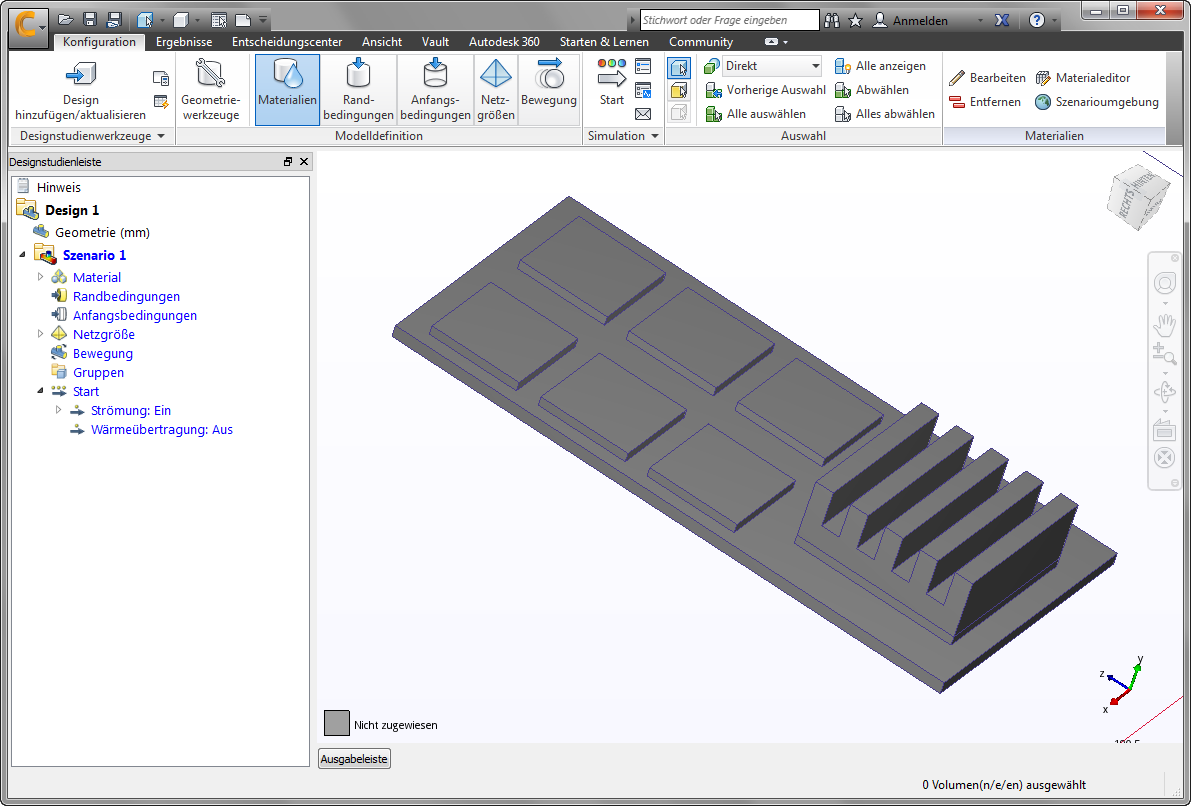Click the steering wheel navigation icon
The height and width of the screenshot is (806, 1191).
(1164, 283)
